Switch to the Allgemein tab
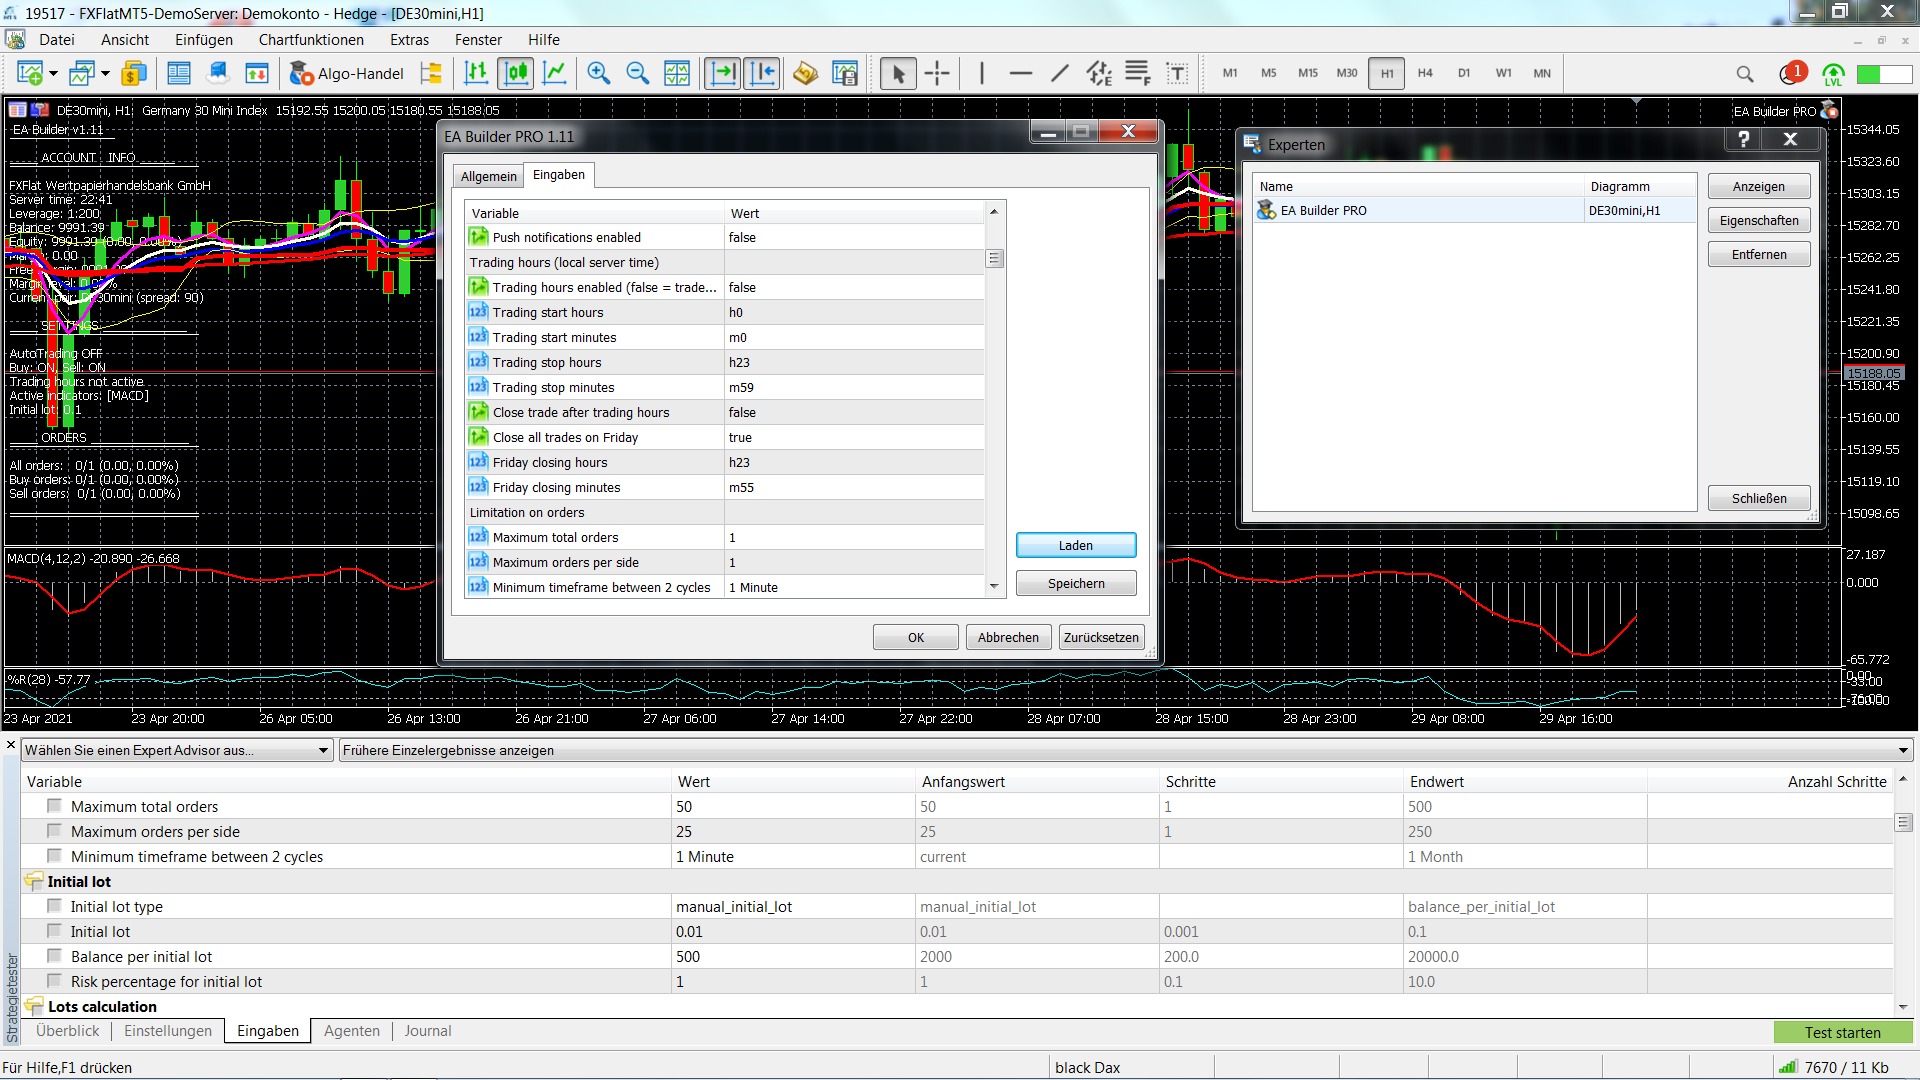This screenshot has height=1080, width=1920. [x=488, y=176]
